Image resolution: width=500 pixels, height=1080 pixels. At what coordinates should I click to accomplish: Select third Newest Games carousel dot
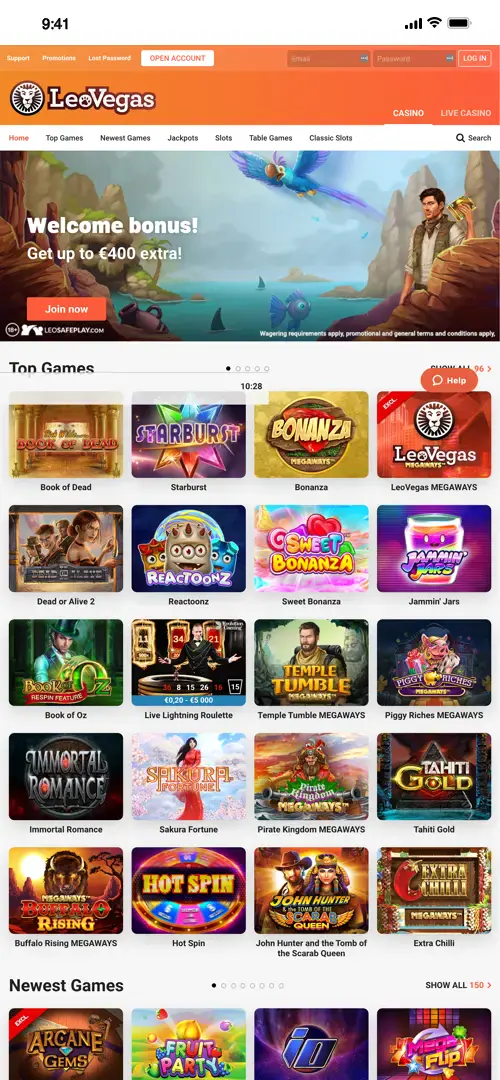(233, 986)
